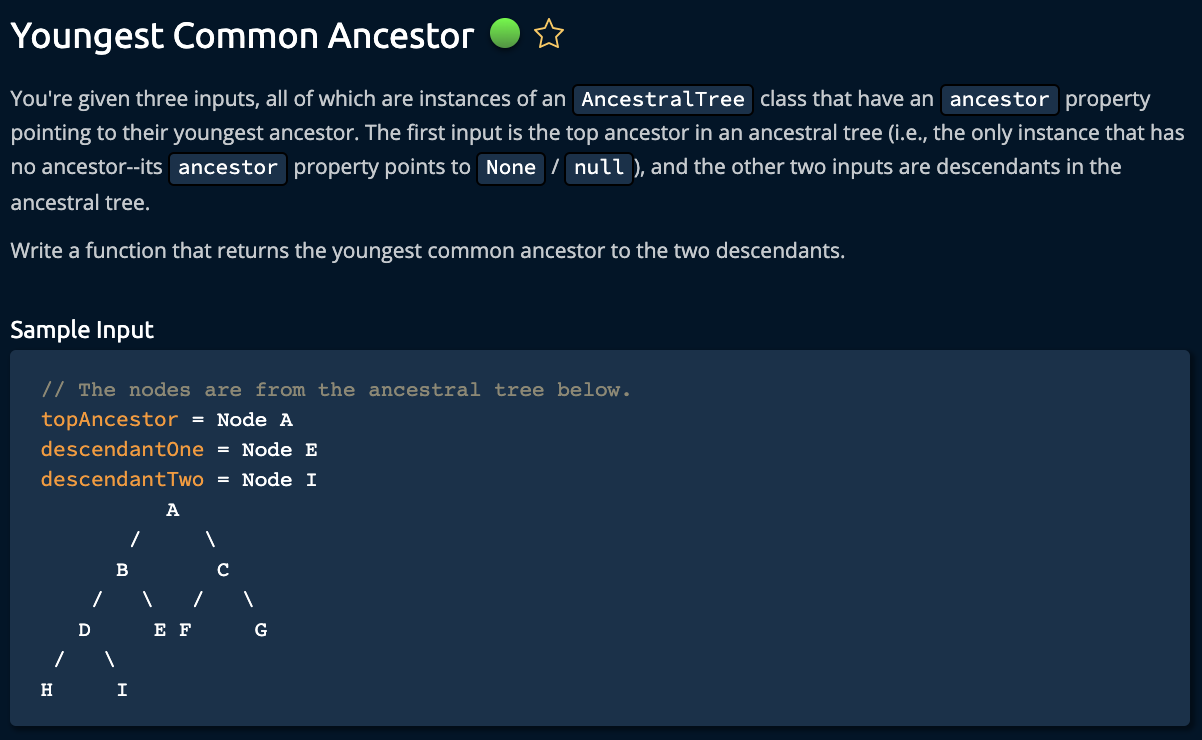Viewport: 1202px width, 740px height.
Task: Click the orange descendantOne variable name
Action: (x=122, y=450)
